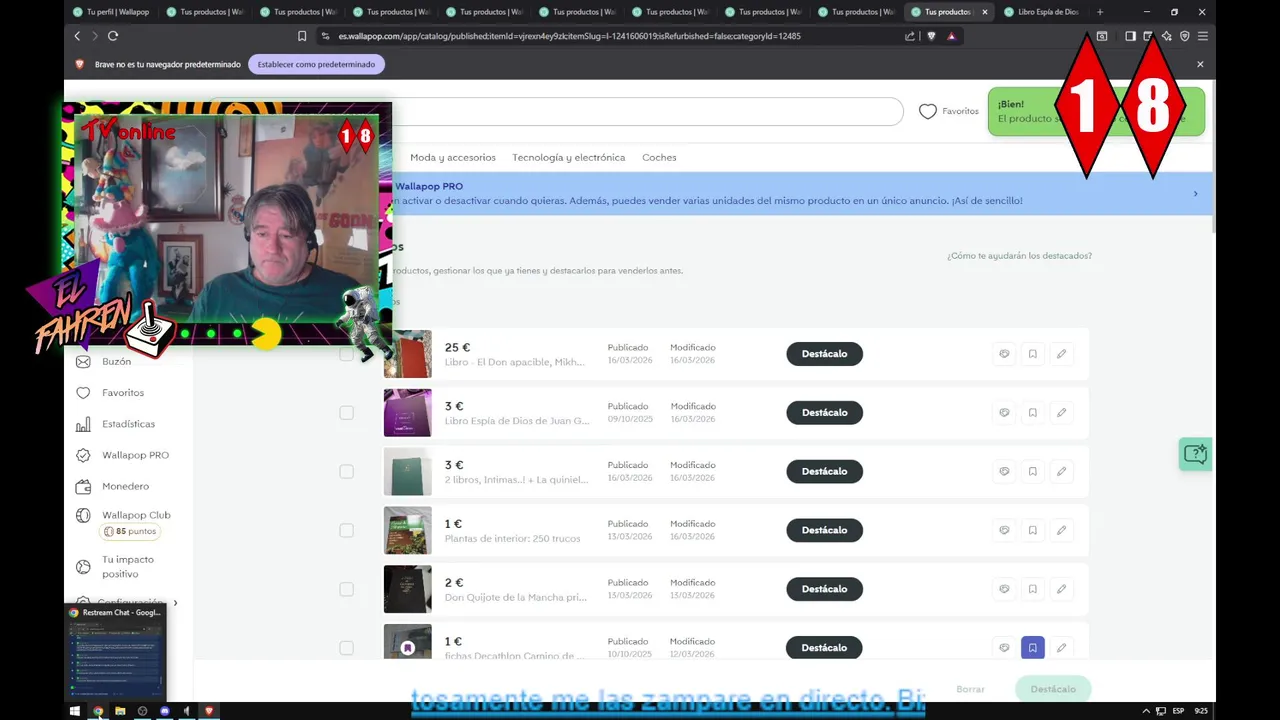Toggle reserve on Don Quijote de la Mancha
This screenshot has height=720, width=1280.
point(1033,589)
